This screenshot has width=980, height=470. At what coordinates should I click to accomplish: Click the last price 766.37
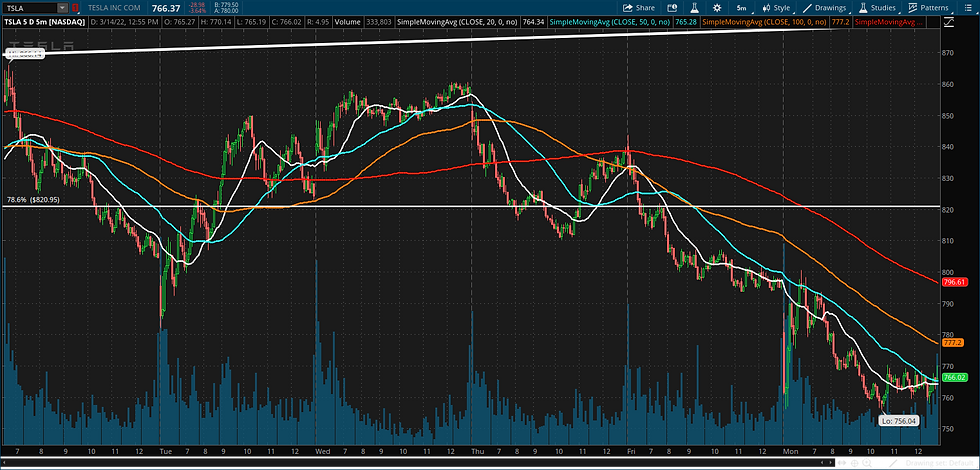(166, 8)
